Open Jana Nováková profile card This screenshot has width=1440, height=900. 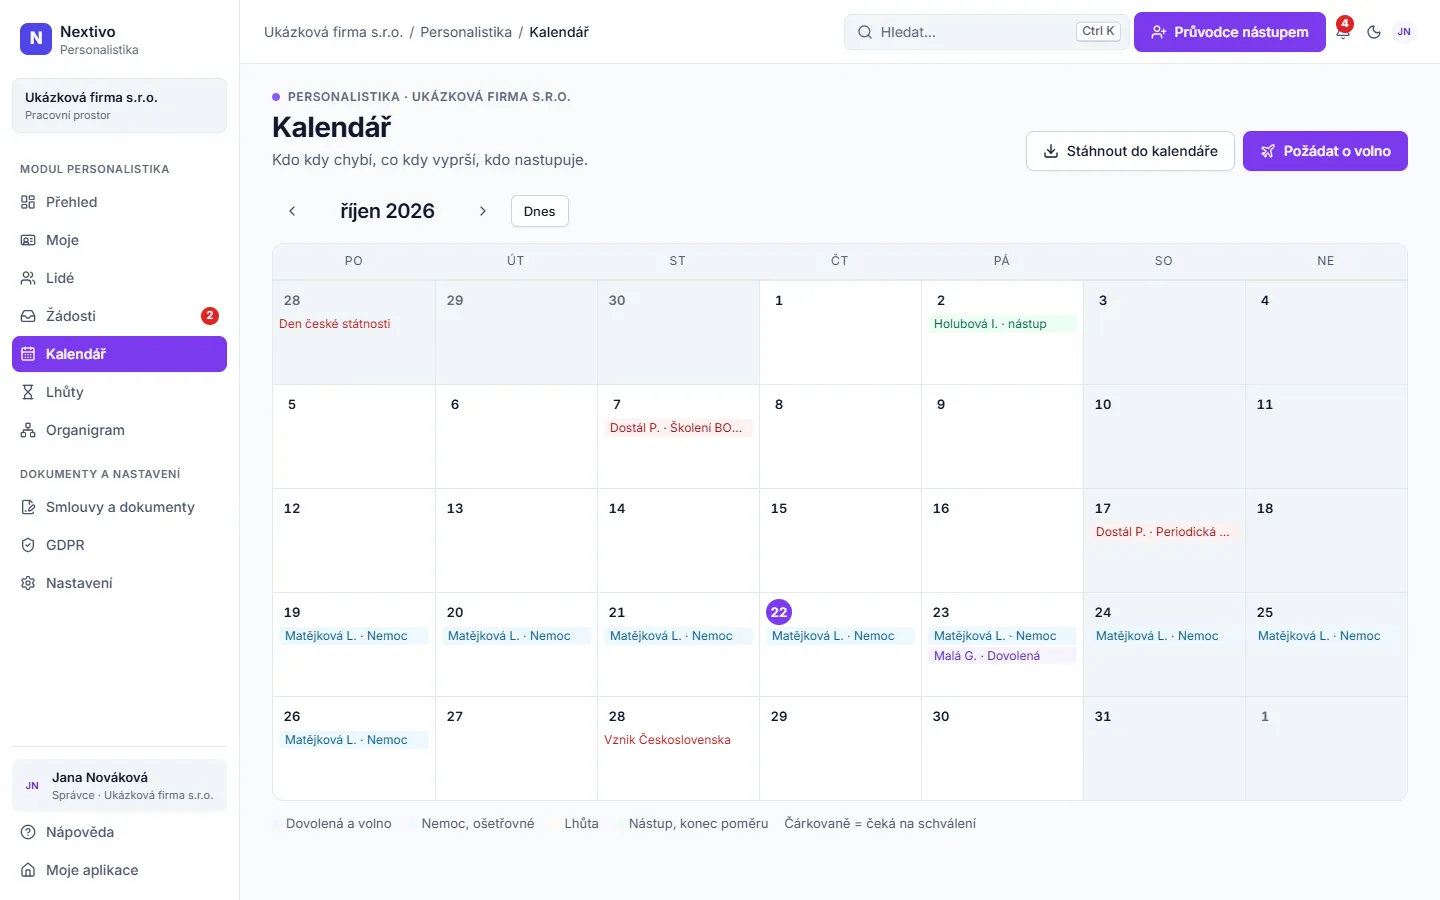tap(119, 785)
